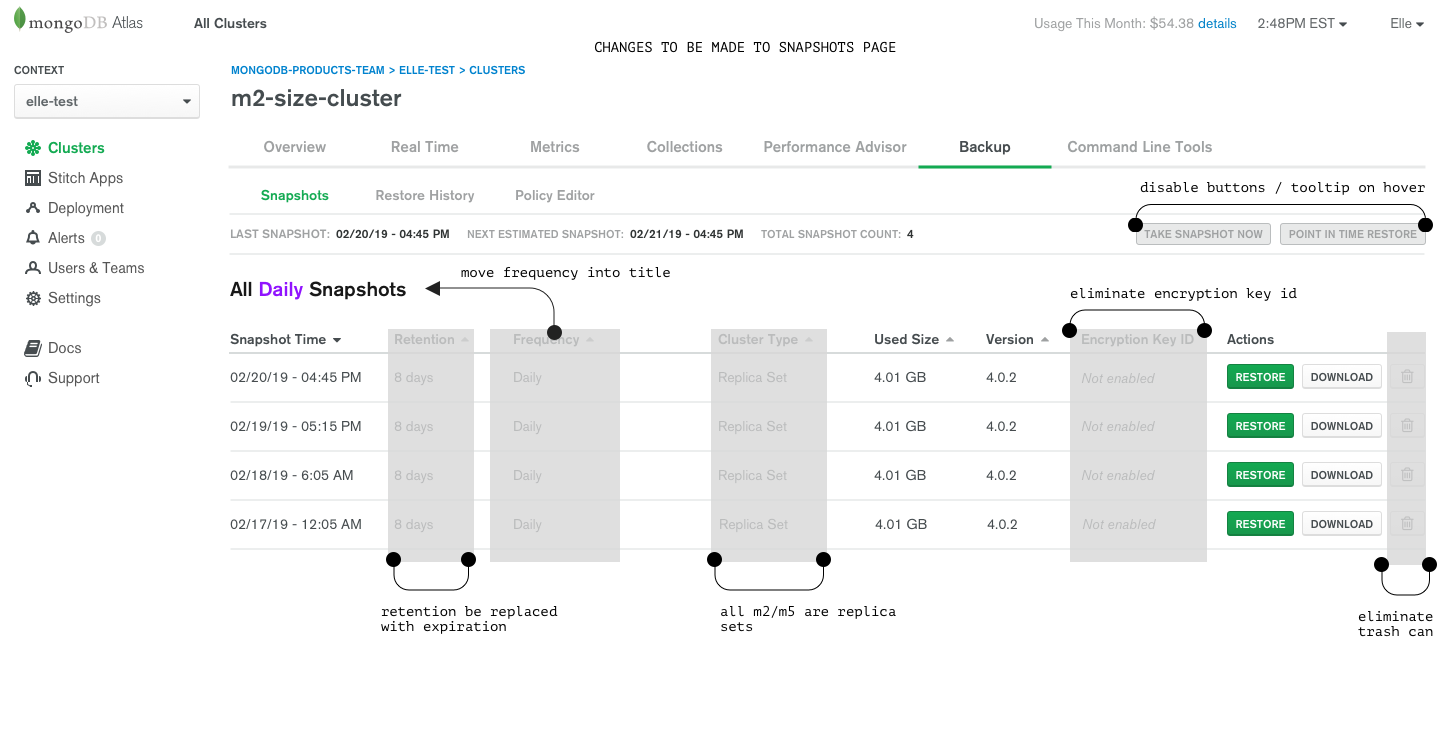1440x756 pixels.
Task: Click the All Daily Snapshots heading
Action: (318, 290)
